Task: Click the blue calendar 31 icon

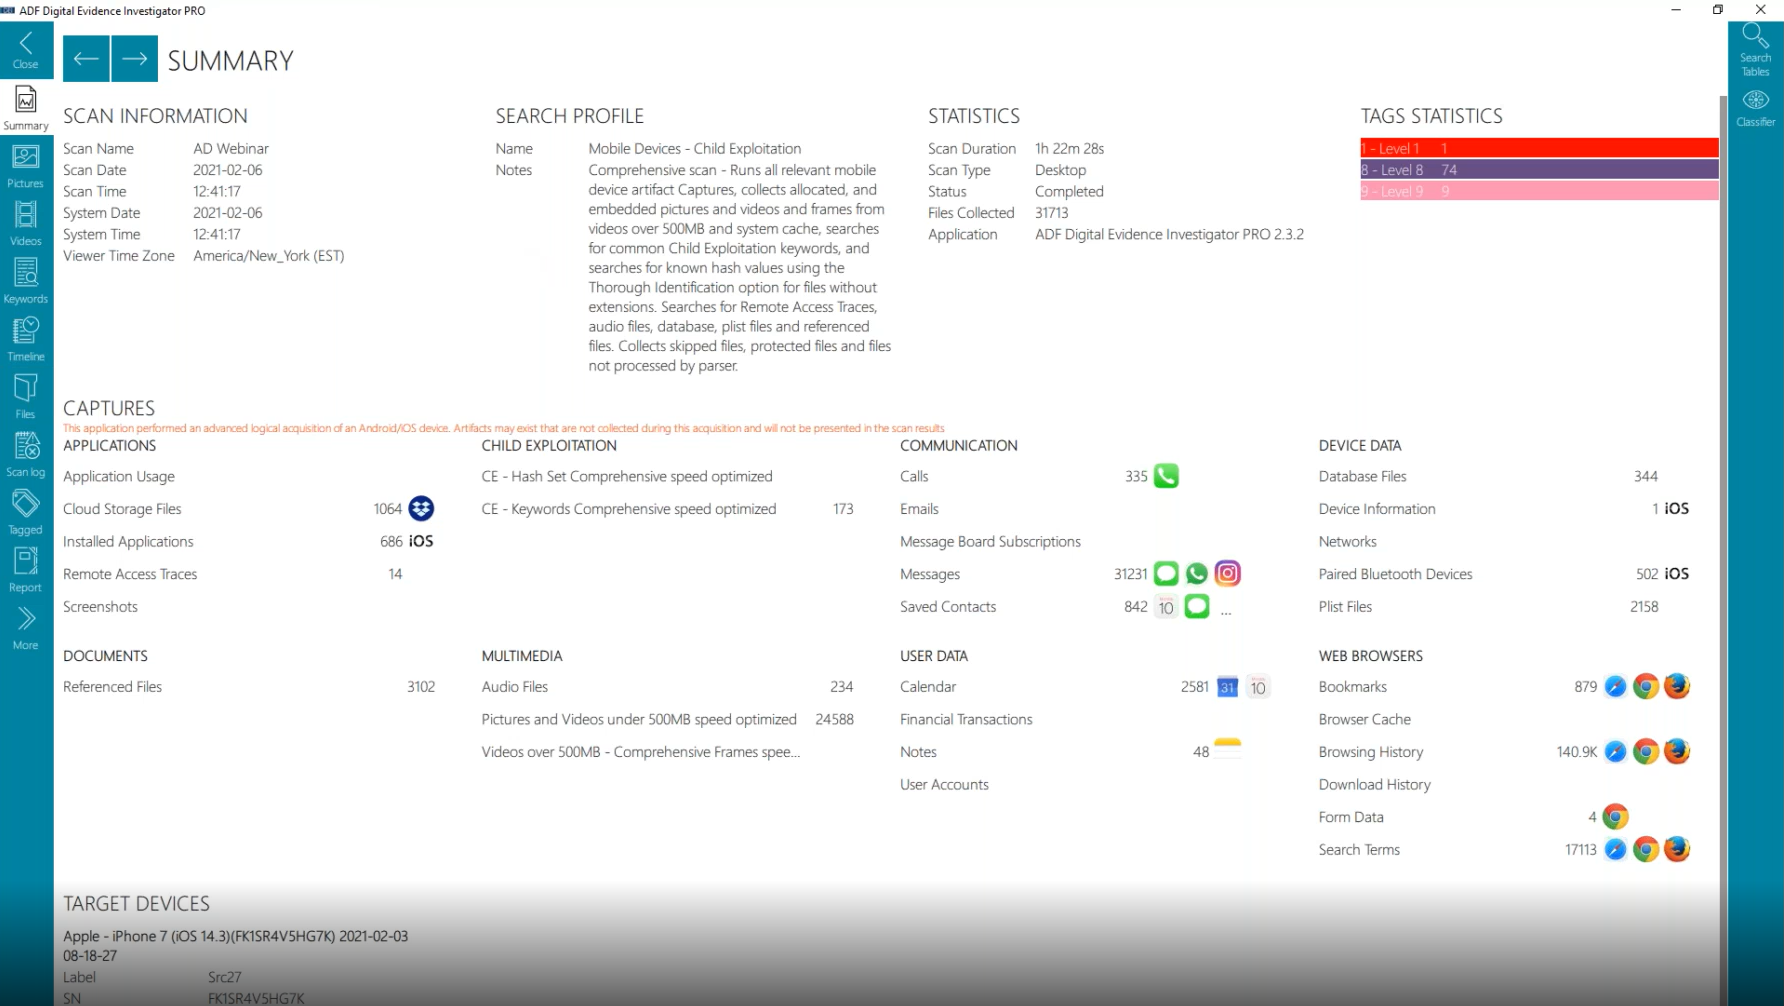Action: [1227, 687]
